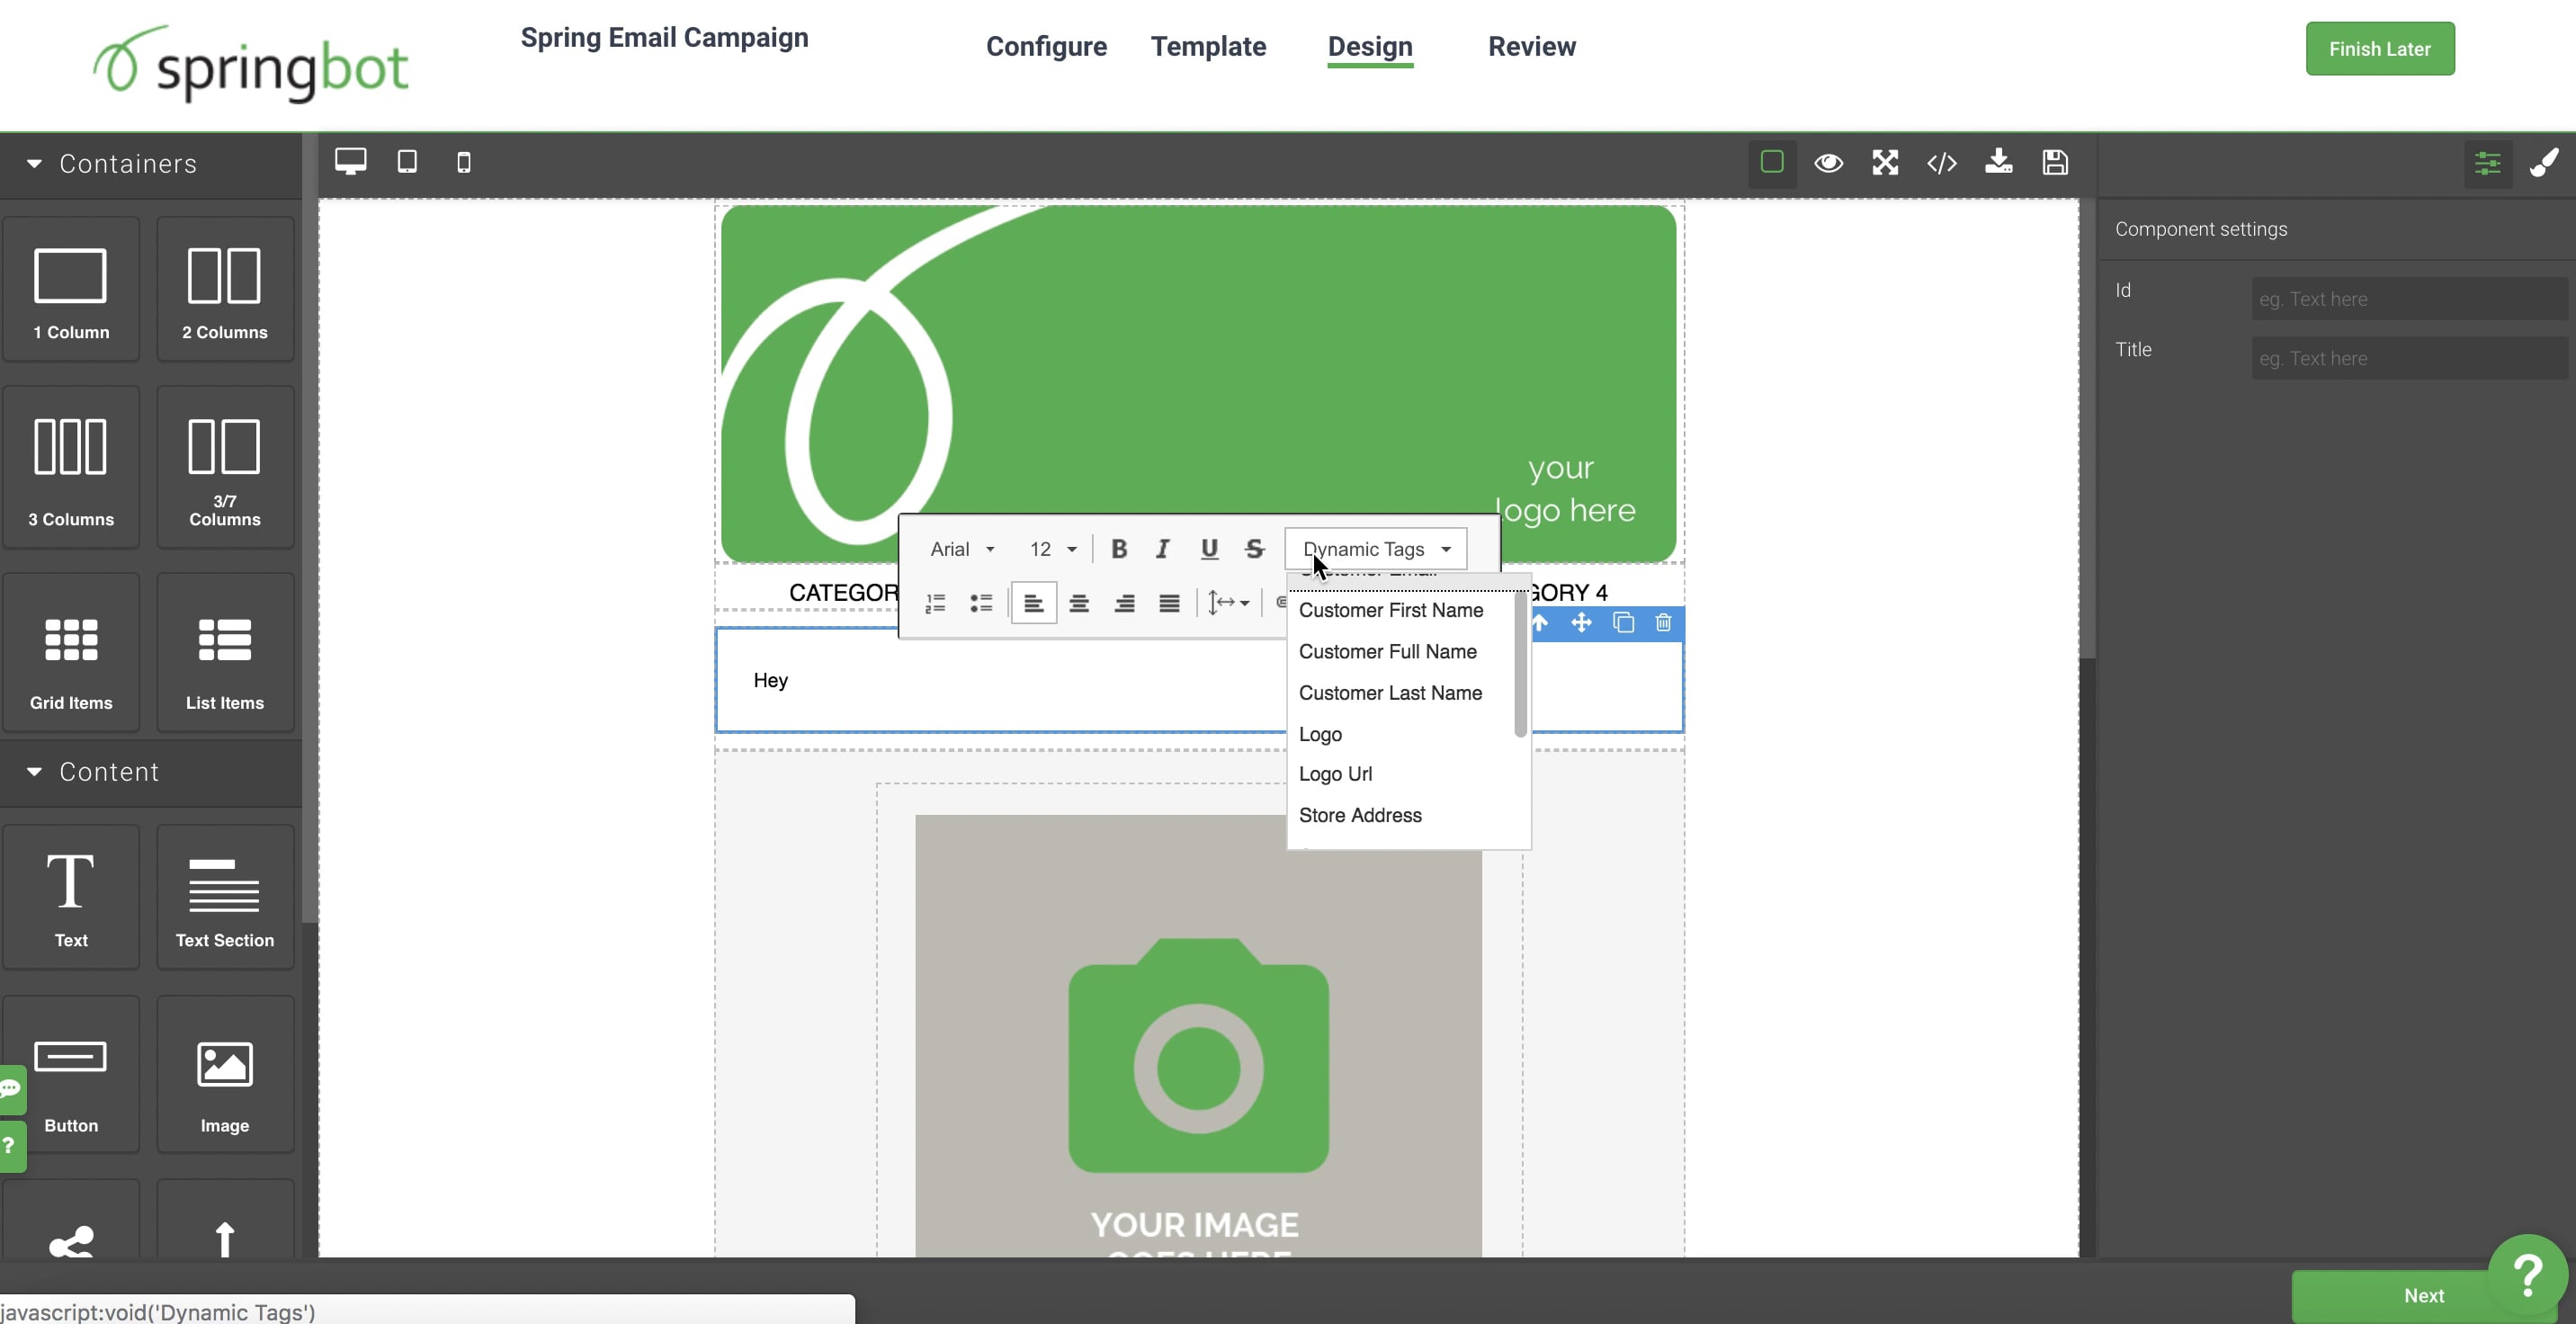2576x1324 pixels.
Task: Add a 2 Columns container
Action: coord(225,289)
